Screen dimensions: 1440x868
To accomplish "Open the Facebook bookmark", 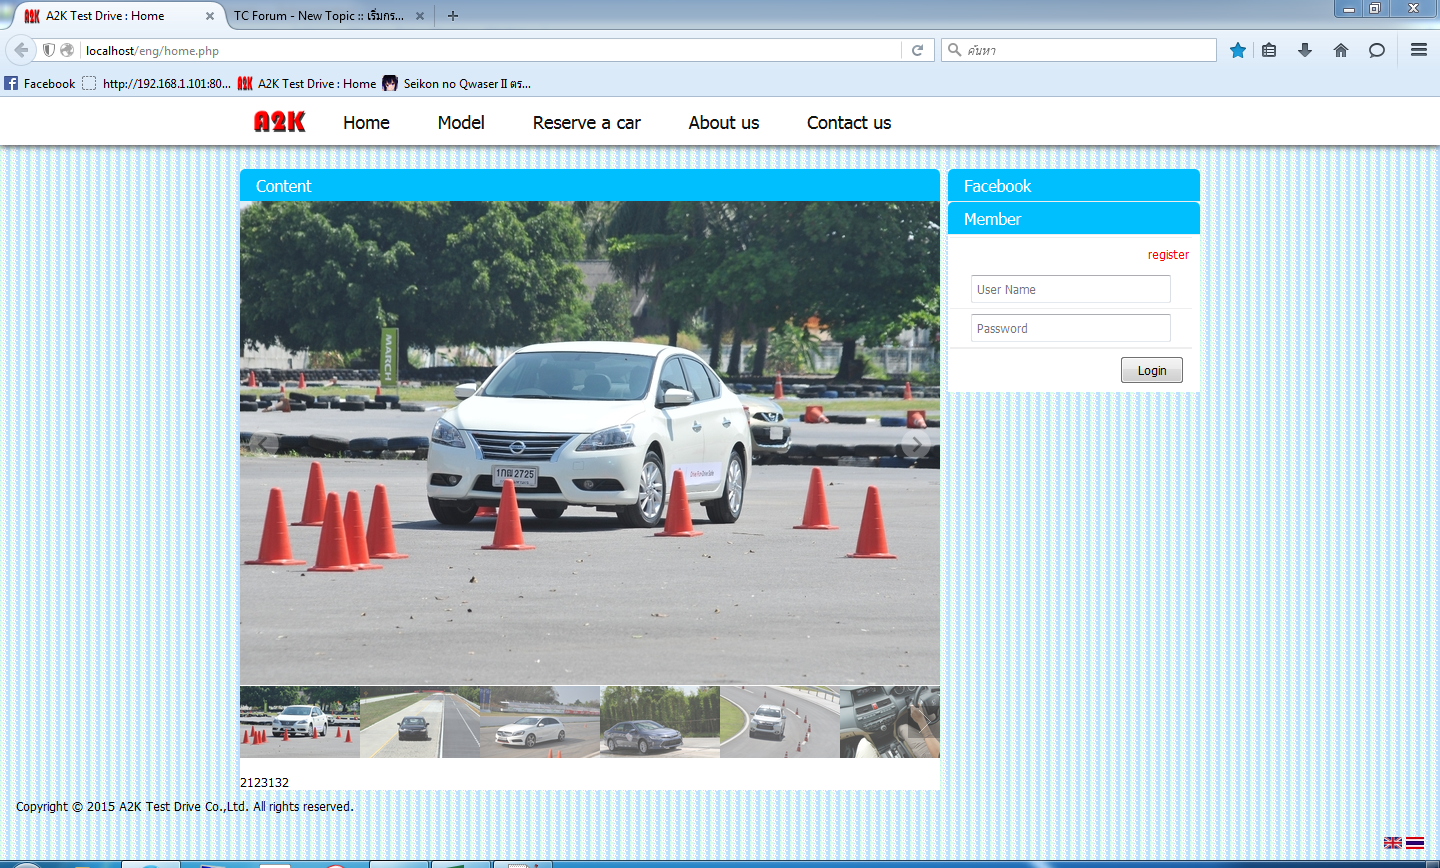I will pyautogui.click(x=40, y=84).
